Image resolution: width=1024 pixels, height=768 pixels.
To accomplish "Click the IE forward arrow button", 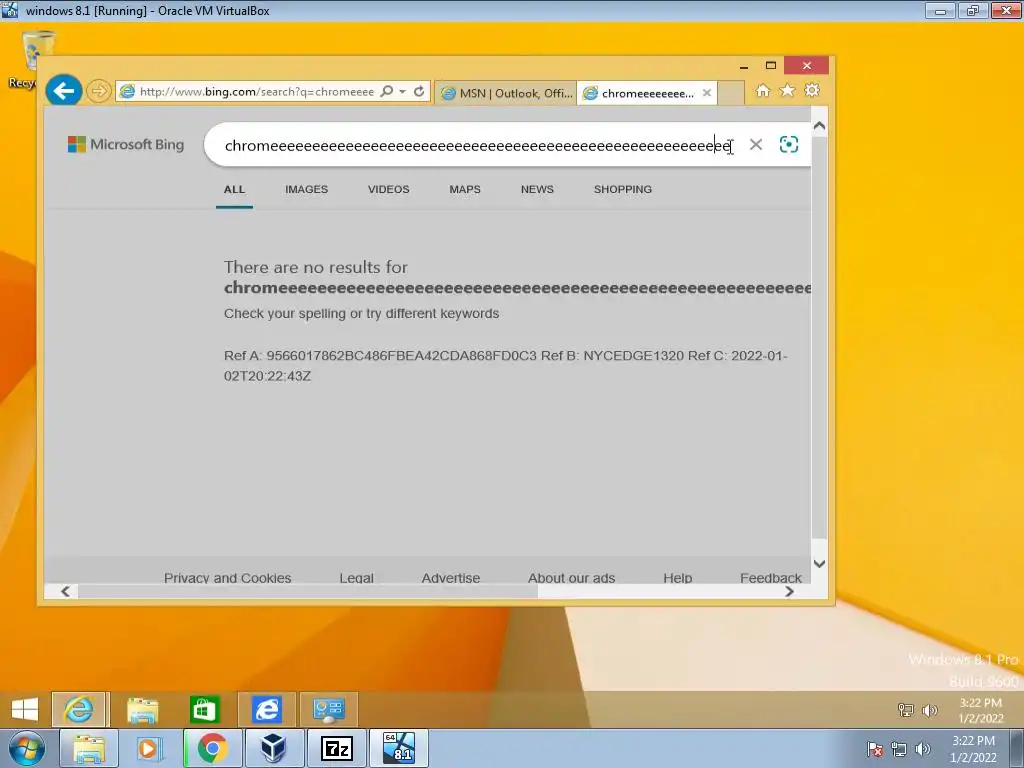I will (99, 91).
